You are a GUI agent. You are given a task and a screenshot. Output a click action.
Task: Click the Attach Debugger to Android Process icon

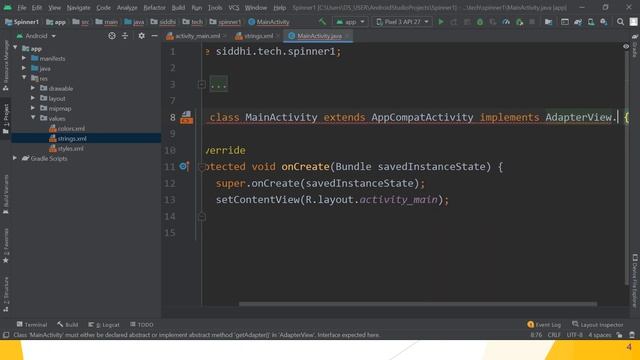(x=519, y=22)
